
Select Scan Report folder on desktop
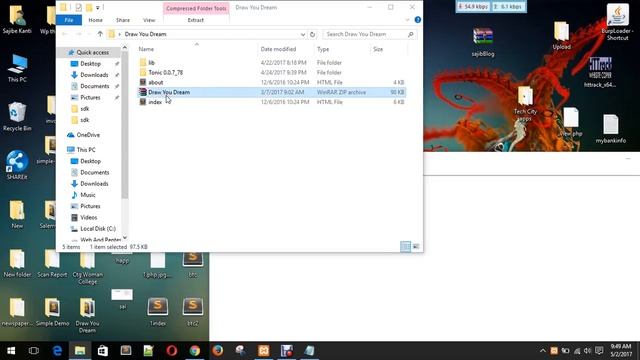coord(52,263)
